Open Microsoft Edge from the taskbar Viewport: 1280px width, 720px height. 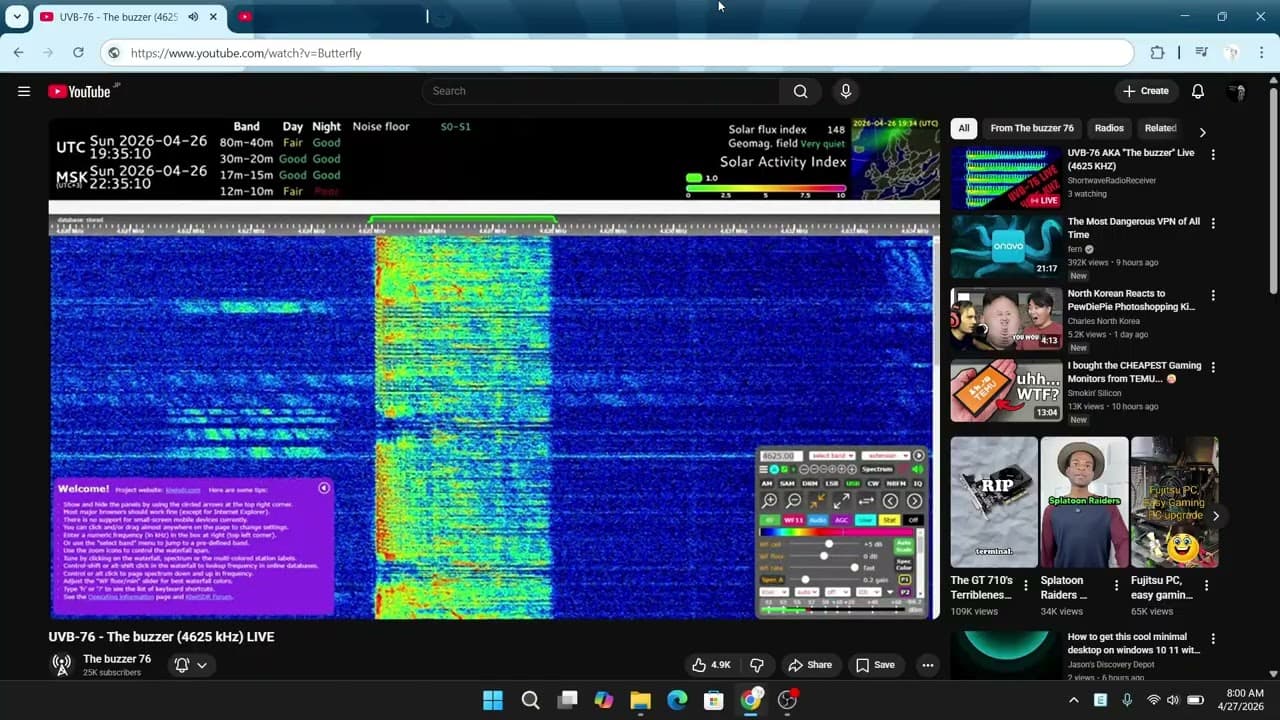(677, 700)
